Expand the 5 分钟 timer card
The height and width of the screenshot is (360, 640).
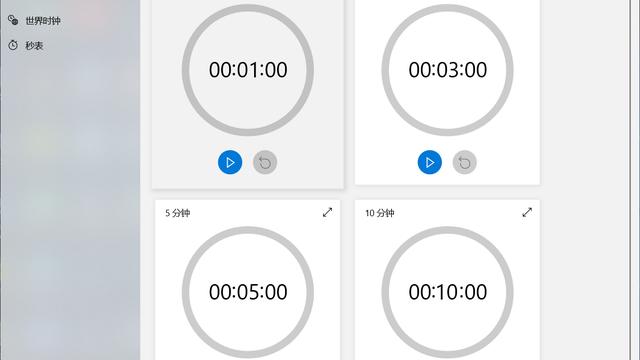click(x=327, y=212)
